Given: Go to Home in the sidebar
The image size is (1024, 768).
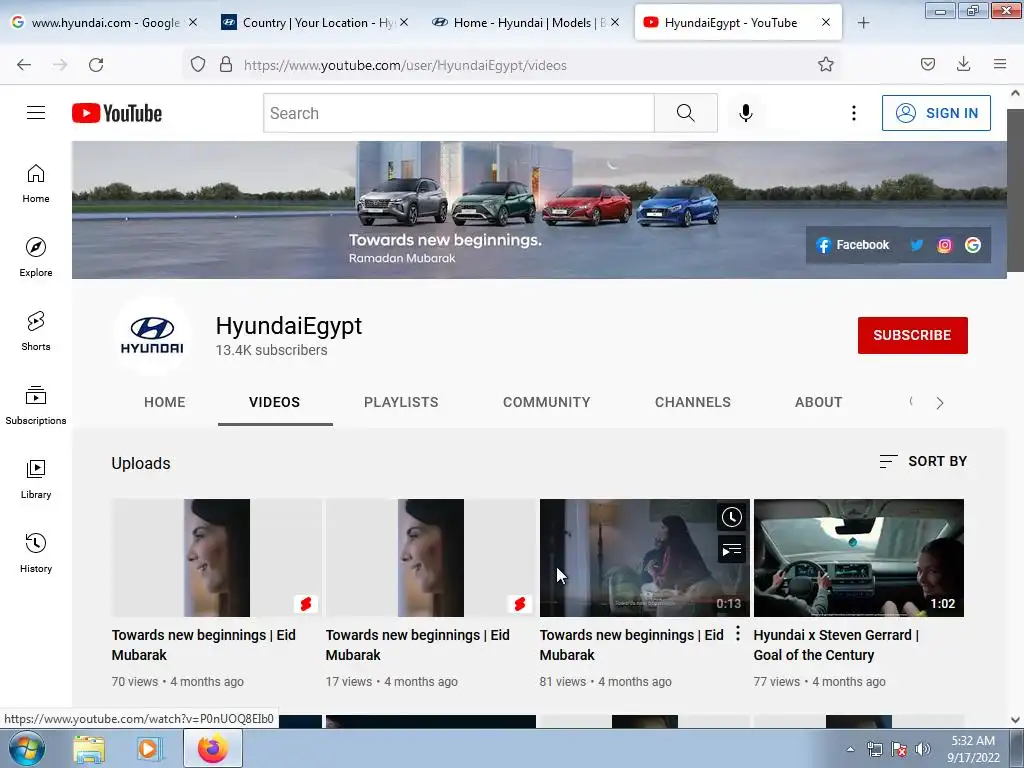Looking at the screenshot, I should click(36, 184).
